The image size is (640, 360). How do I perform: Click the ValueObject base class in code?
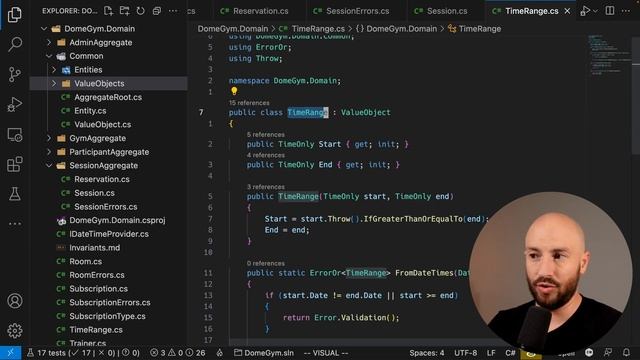coord(366,112)
